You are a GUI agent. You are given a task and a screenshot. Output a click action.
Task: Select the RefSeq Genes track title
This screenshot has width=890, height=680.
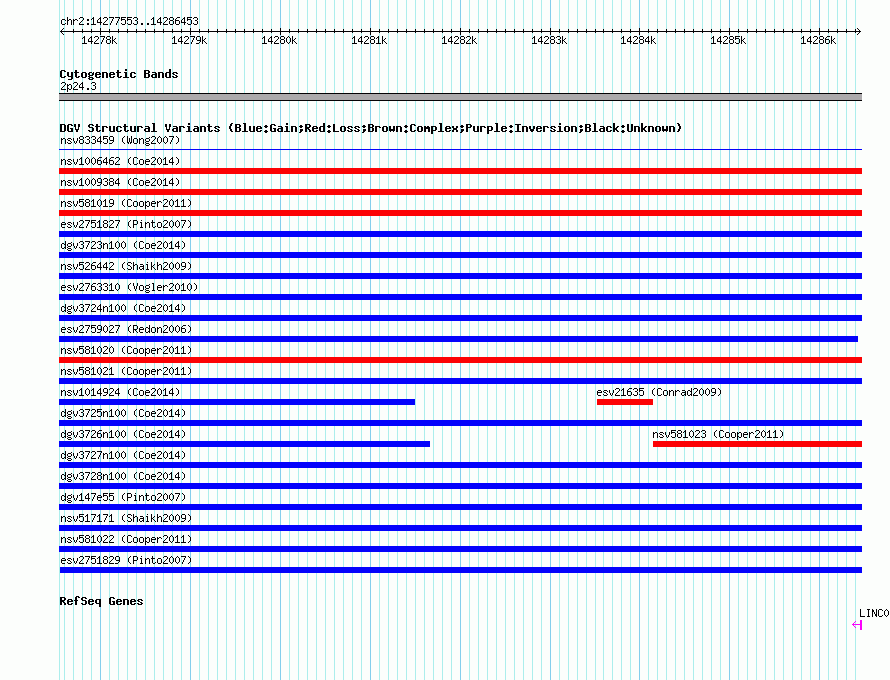click(x=101, y=601)
